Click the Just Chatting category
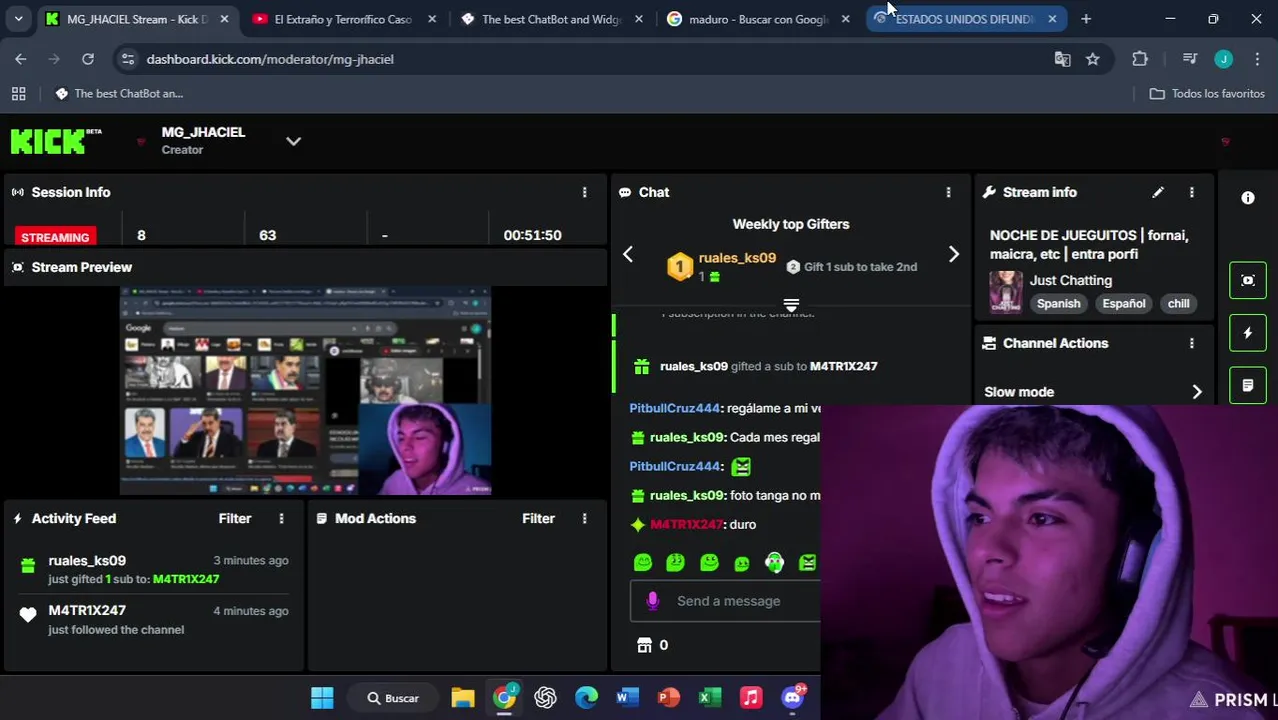 pos(1070,280)
